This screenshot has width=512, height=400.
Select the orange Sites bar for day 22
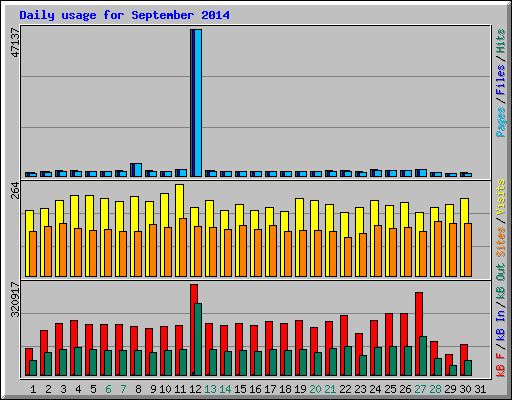pos(348,257)
